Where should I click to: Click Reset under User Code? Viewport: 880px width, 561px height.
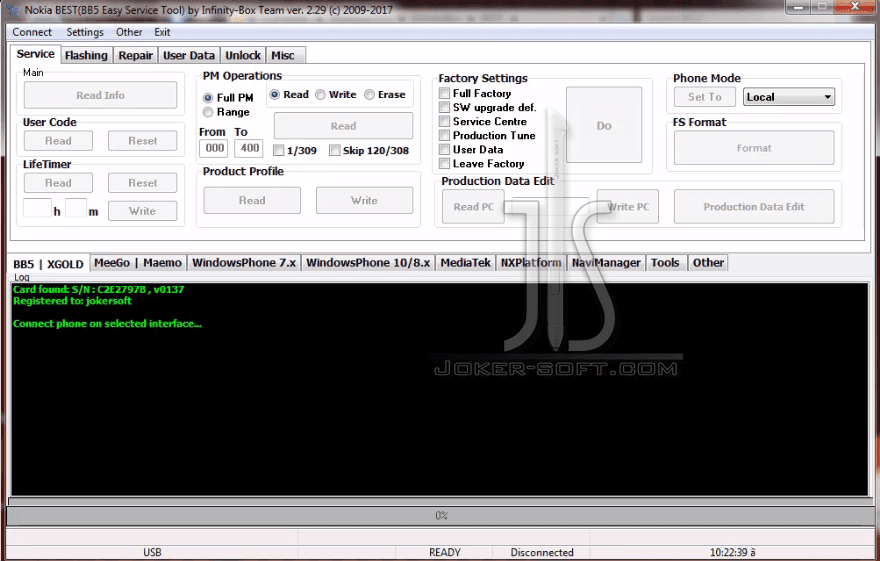(x=143, y=141)
